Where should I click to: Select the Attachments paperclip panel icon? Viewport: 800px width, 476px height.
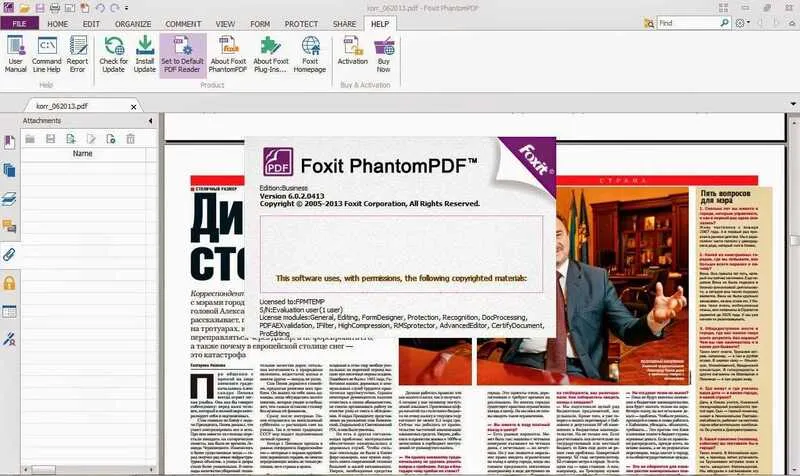pos(9,255)
